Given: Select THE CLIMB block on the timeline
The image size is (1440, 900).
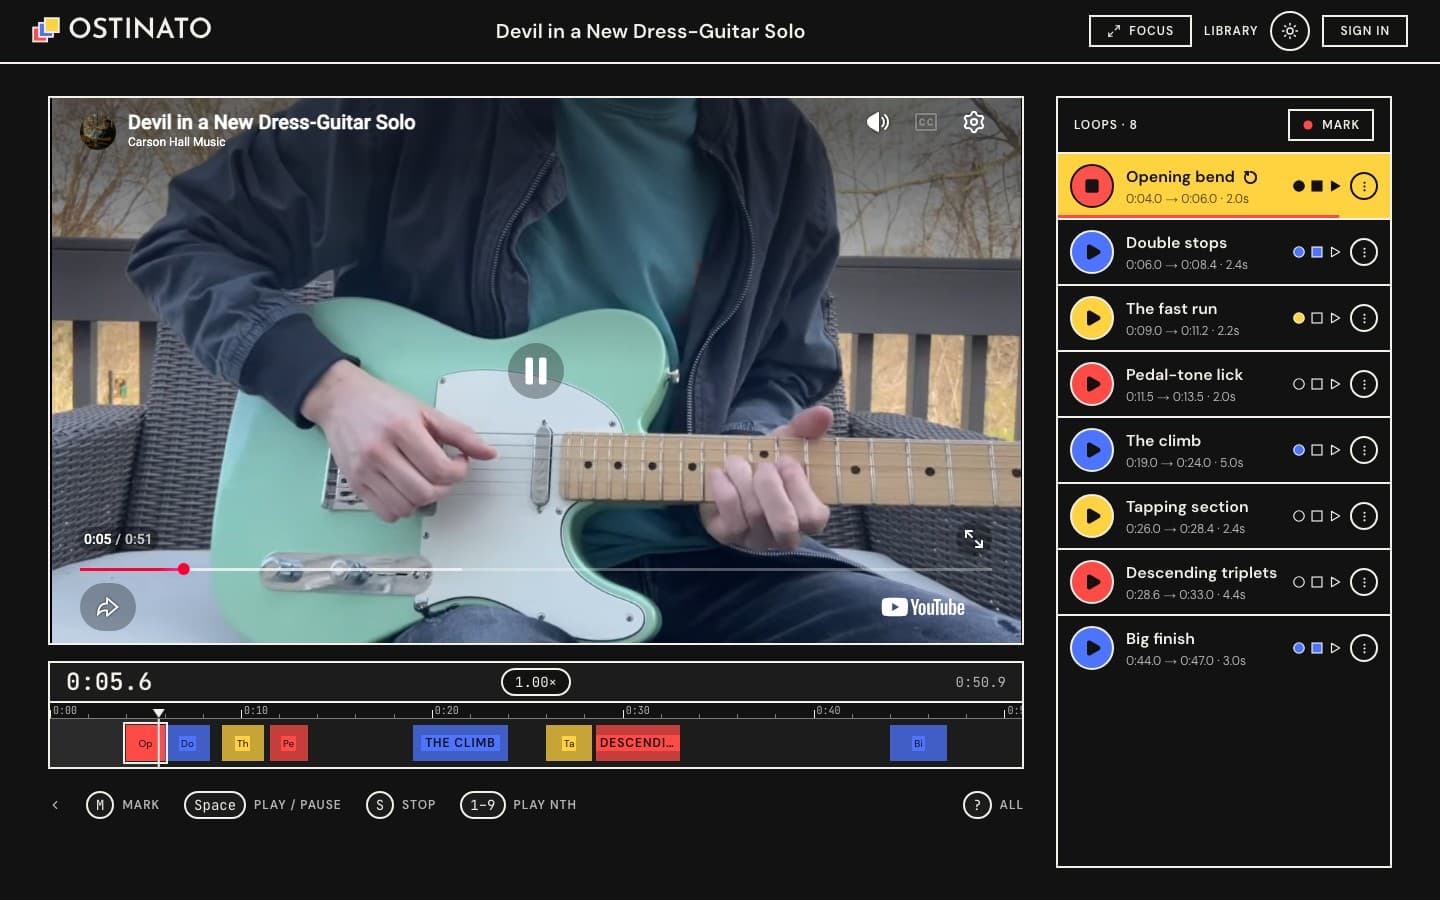Looking at the screenshot, I should click(460, 743).
